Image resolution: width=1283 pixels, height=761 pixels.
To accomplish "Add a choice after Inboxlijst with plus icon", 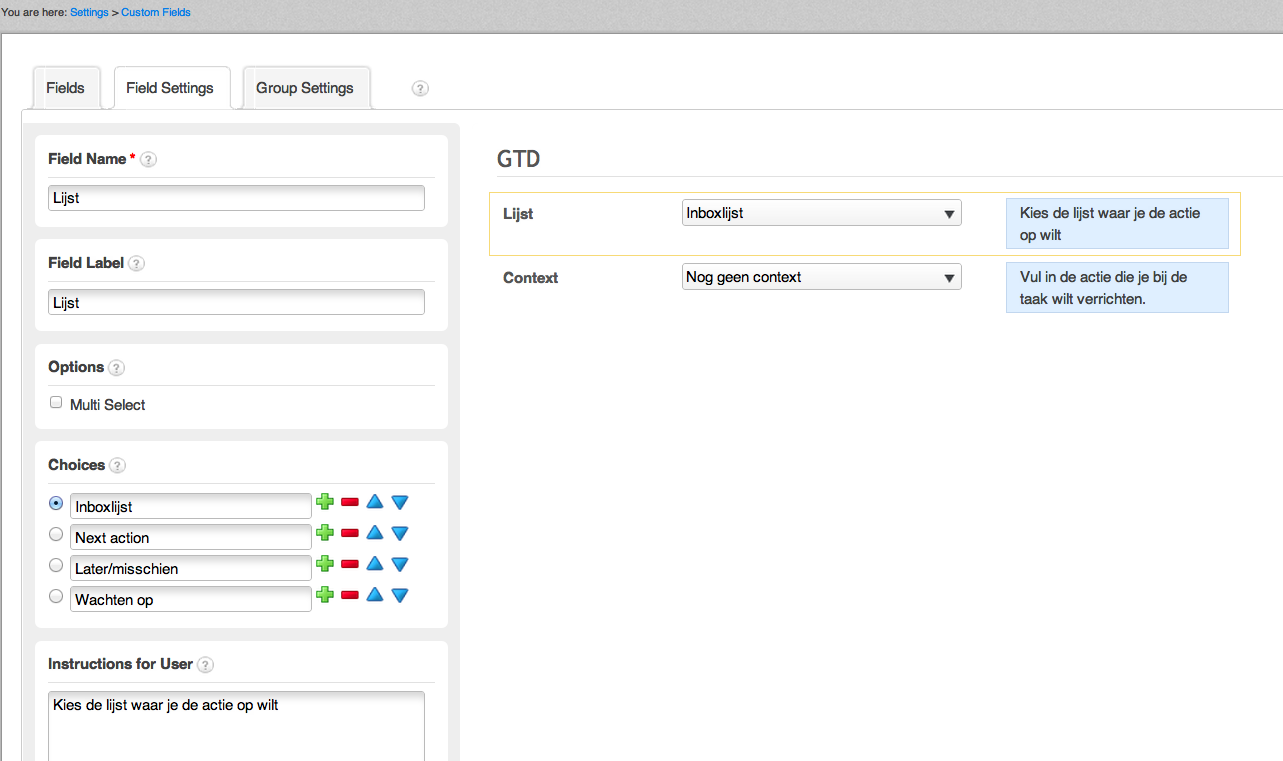I will (325, 502).
